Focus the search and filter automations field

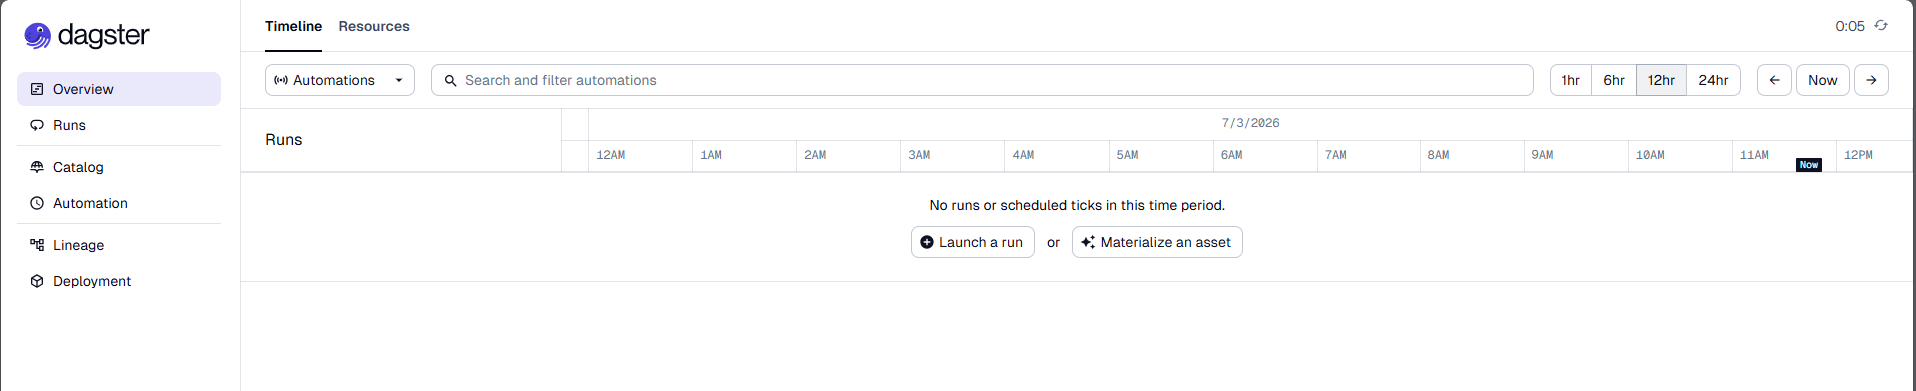pos(982,80)
